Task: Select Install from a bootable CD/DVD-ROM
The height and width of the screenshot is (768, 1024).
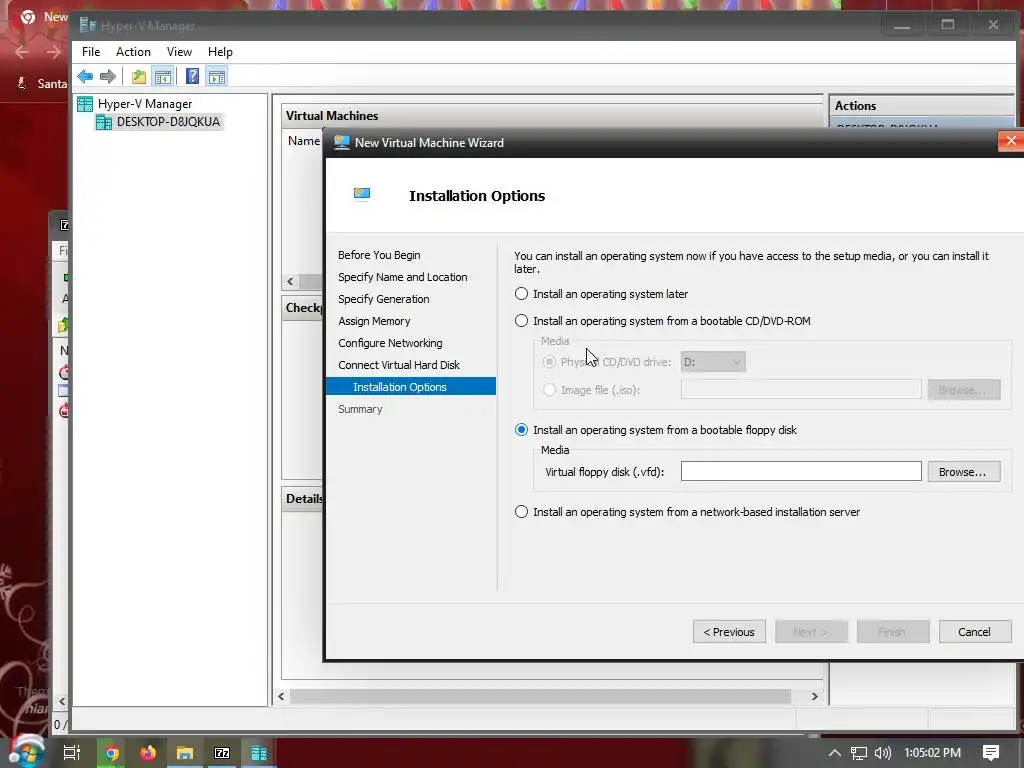Action: 521,321
